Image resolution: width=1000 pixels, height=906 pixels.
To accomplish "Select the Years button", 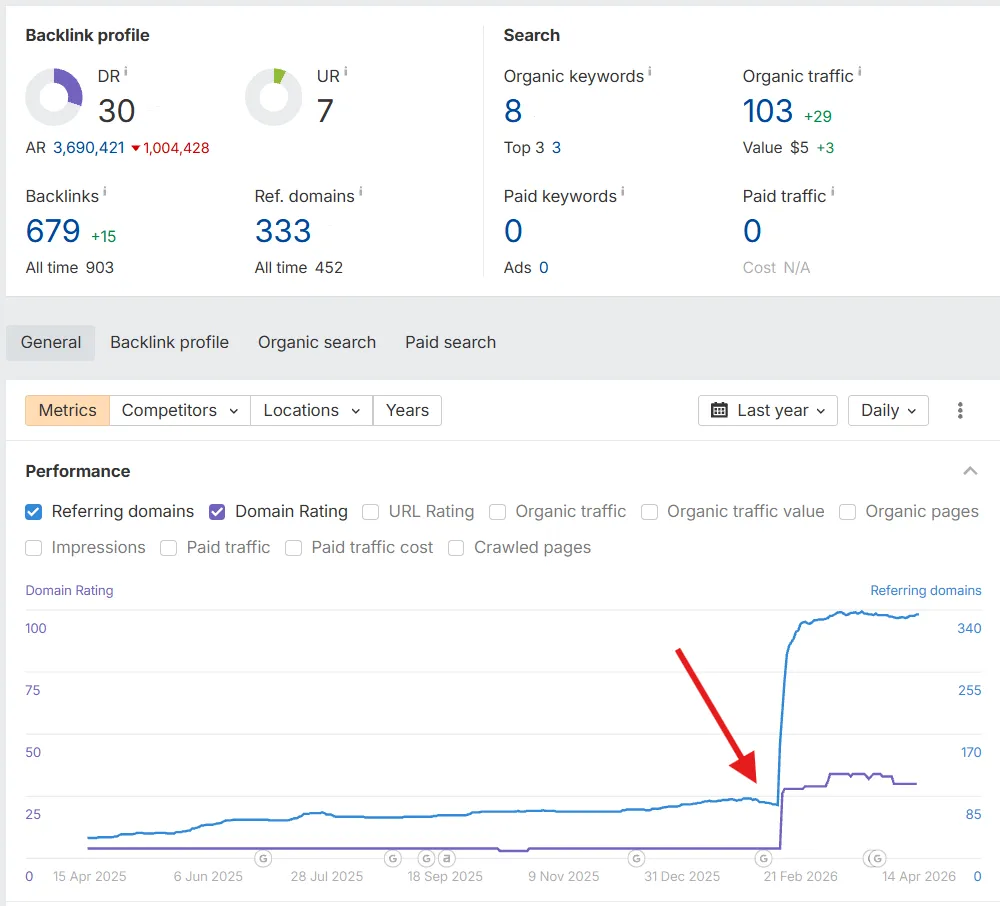I will (407, 410).
